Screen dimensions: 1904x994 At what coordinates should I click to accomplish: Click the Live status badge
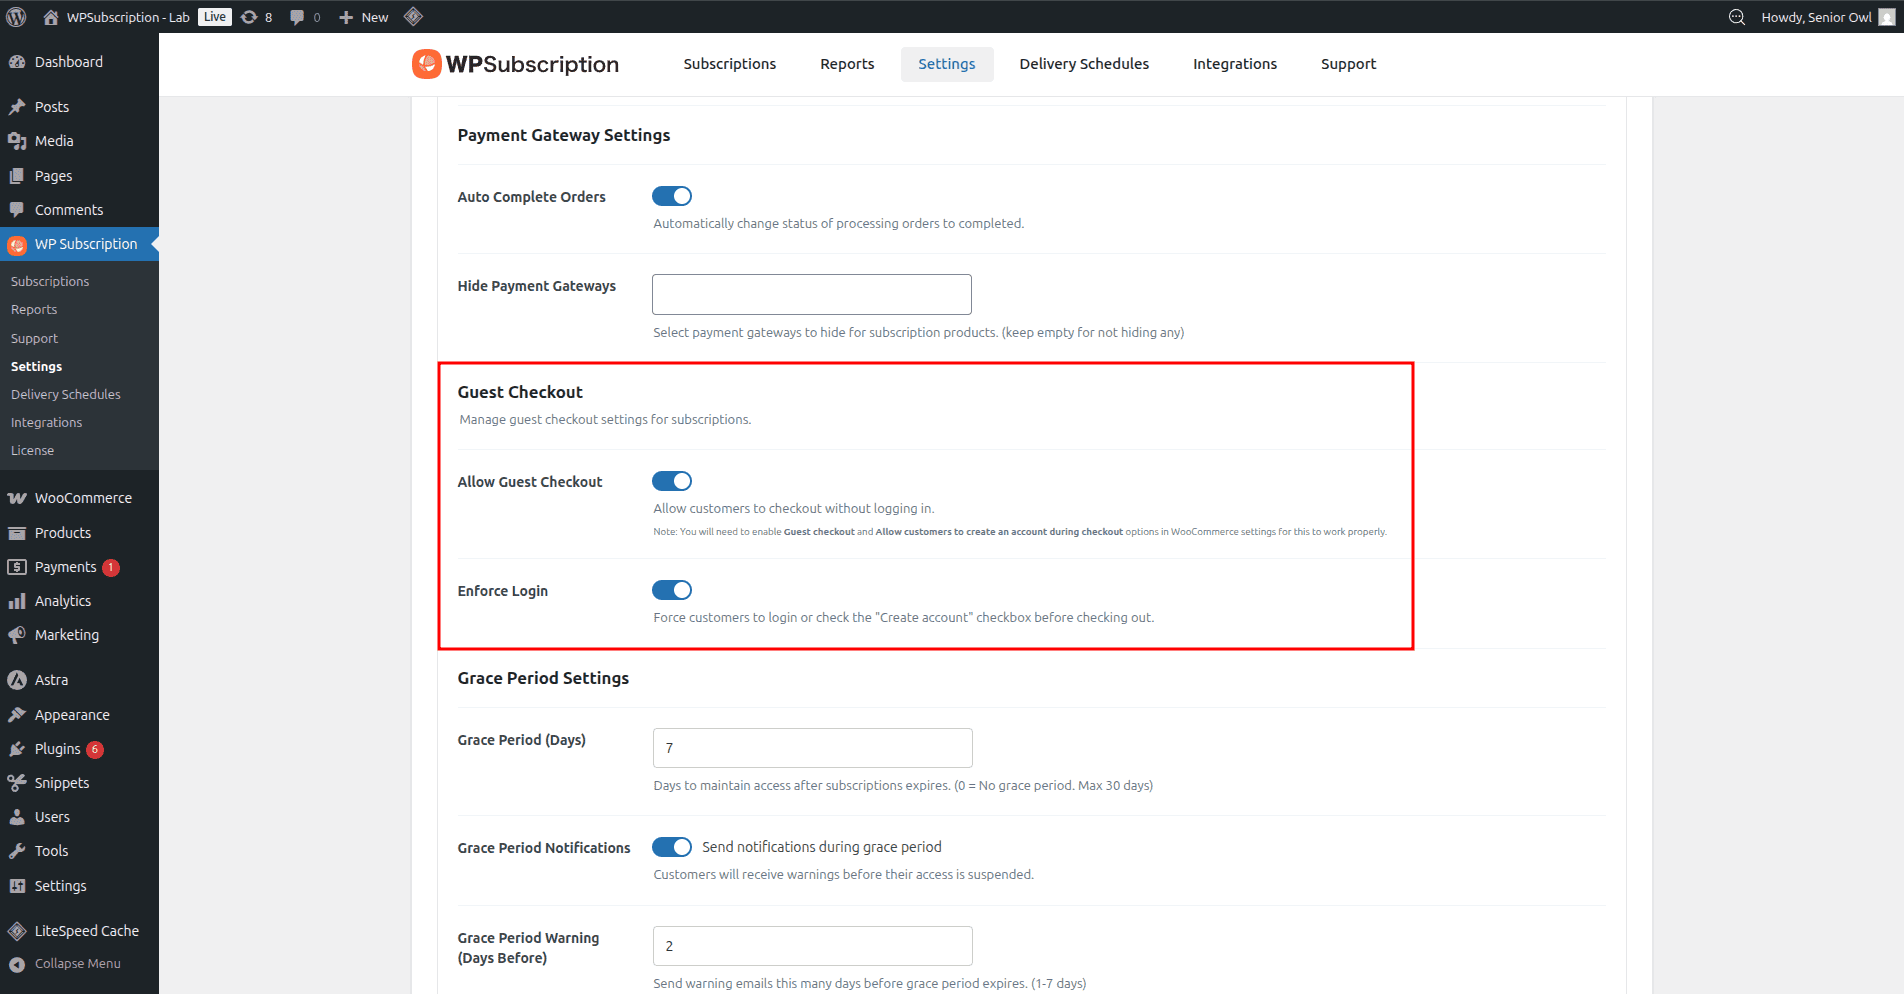click(x=215, y=17)
